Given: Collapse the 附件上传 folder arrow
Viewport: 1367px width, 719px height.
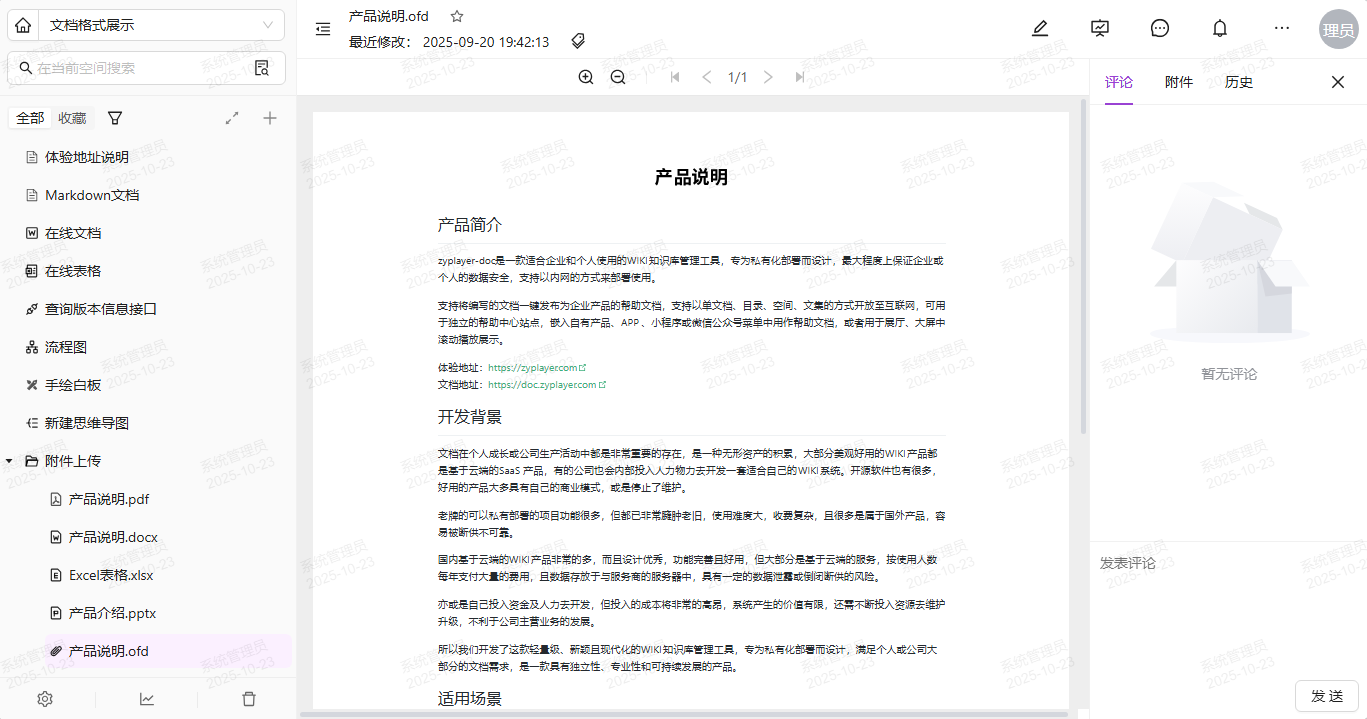Looking at the screenshot, I should [9, 461].
